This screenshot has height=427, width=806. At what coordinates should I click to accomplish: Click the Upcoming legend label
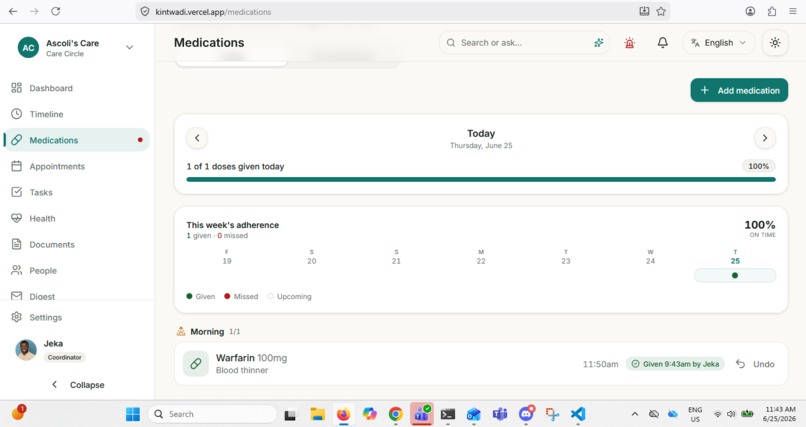point(294,296)
